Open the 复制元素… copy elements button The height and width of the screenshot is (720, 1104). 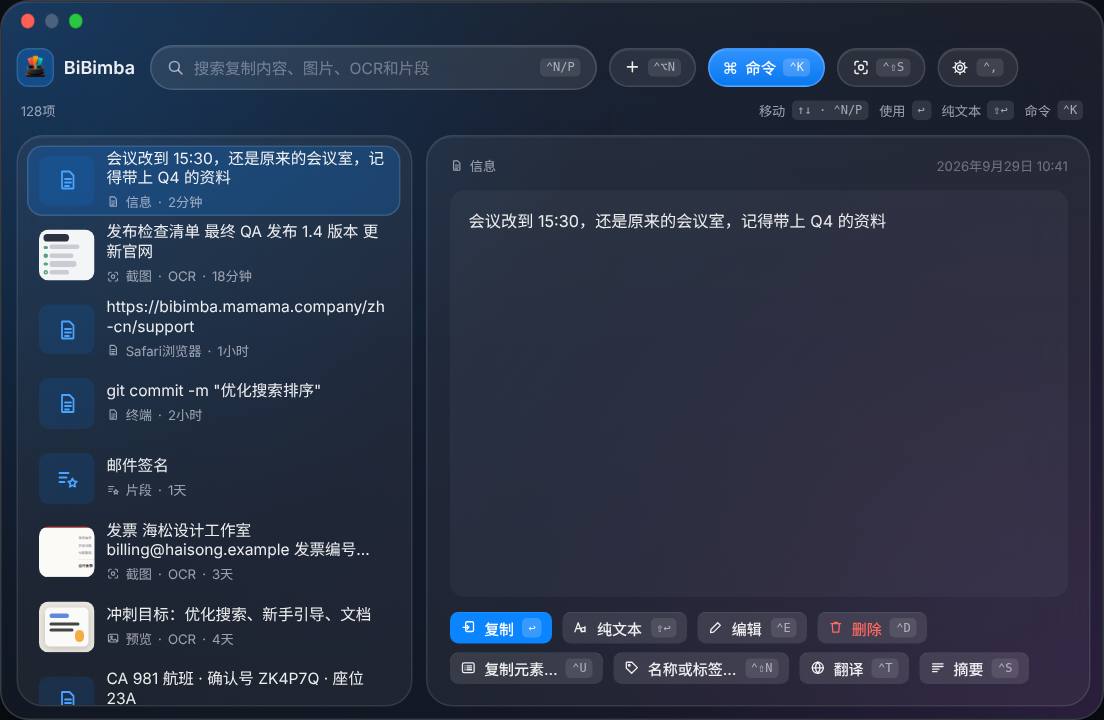tap(527, 668)
